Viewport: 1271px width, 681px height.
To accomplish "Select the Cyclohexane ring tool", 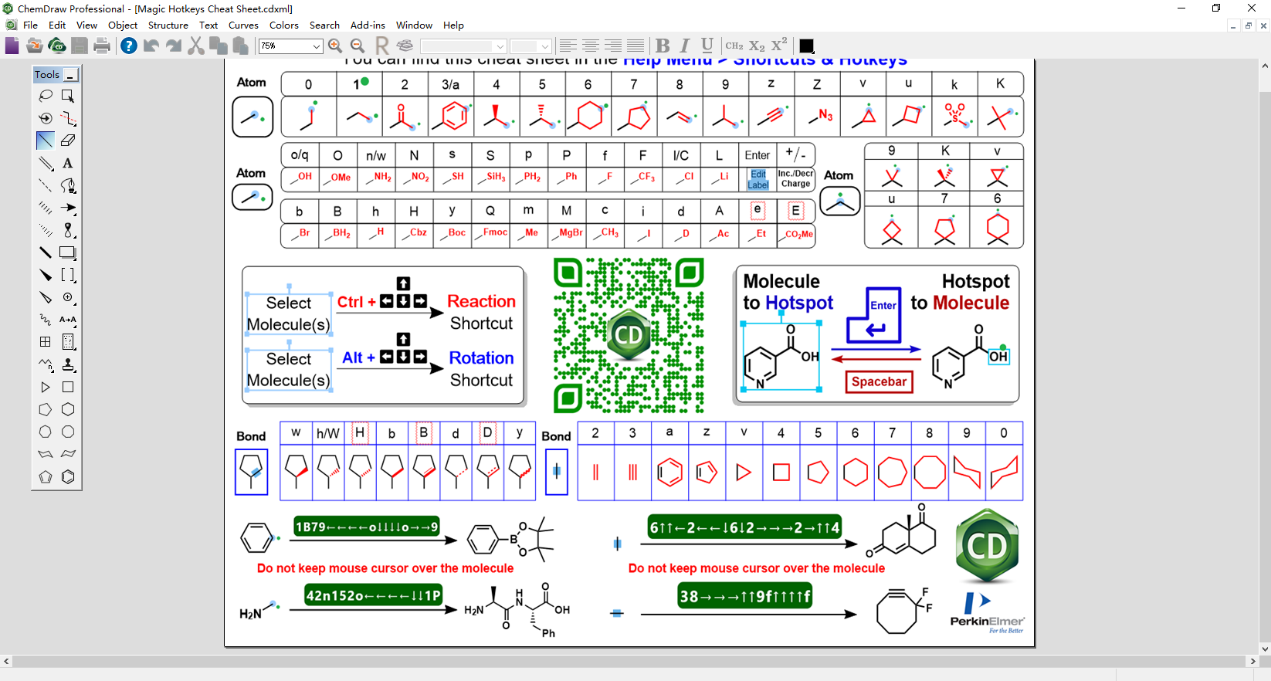I will point(68,409).
